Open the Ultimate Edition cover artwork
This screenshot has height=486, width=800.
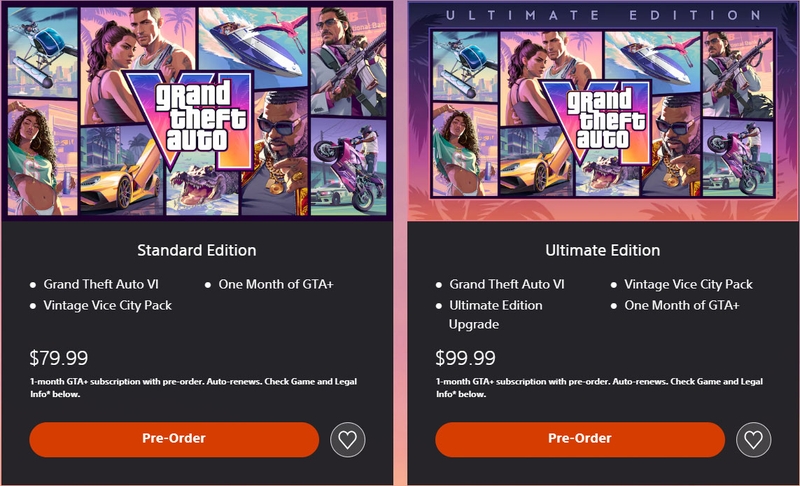tap(603, 111)
